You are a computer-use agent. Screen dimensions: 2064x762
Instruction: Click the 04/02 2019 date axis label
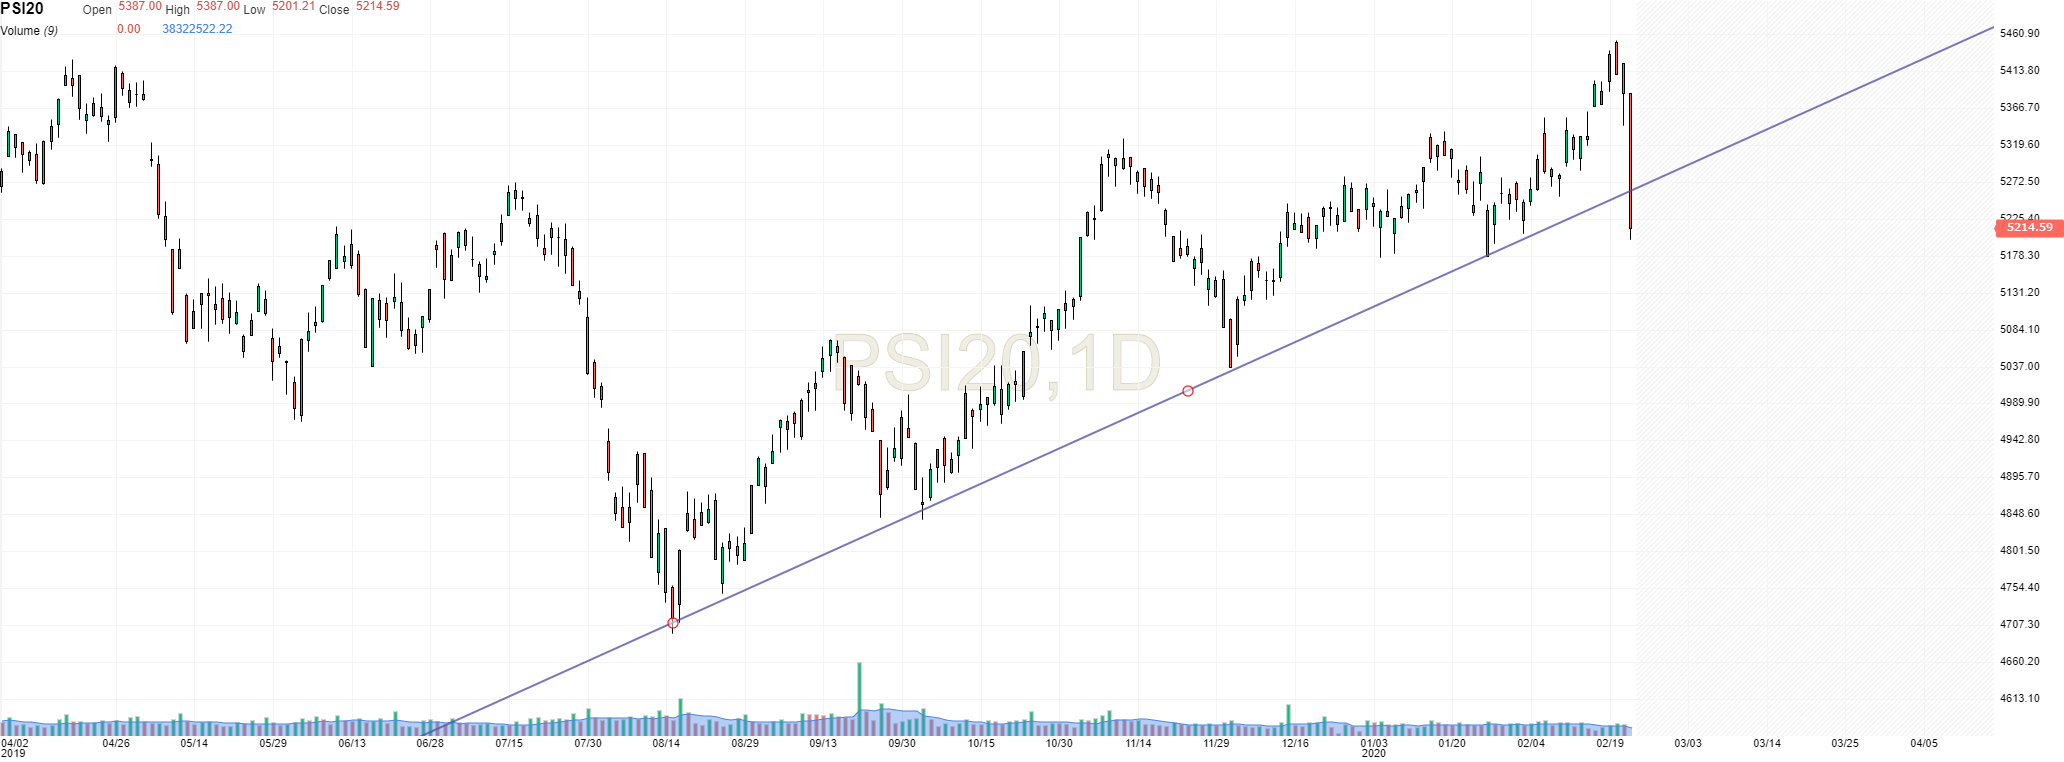coord(15,747)
